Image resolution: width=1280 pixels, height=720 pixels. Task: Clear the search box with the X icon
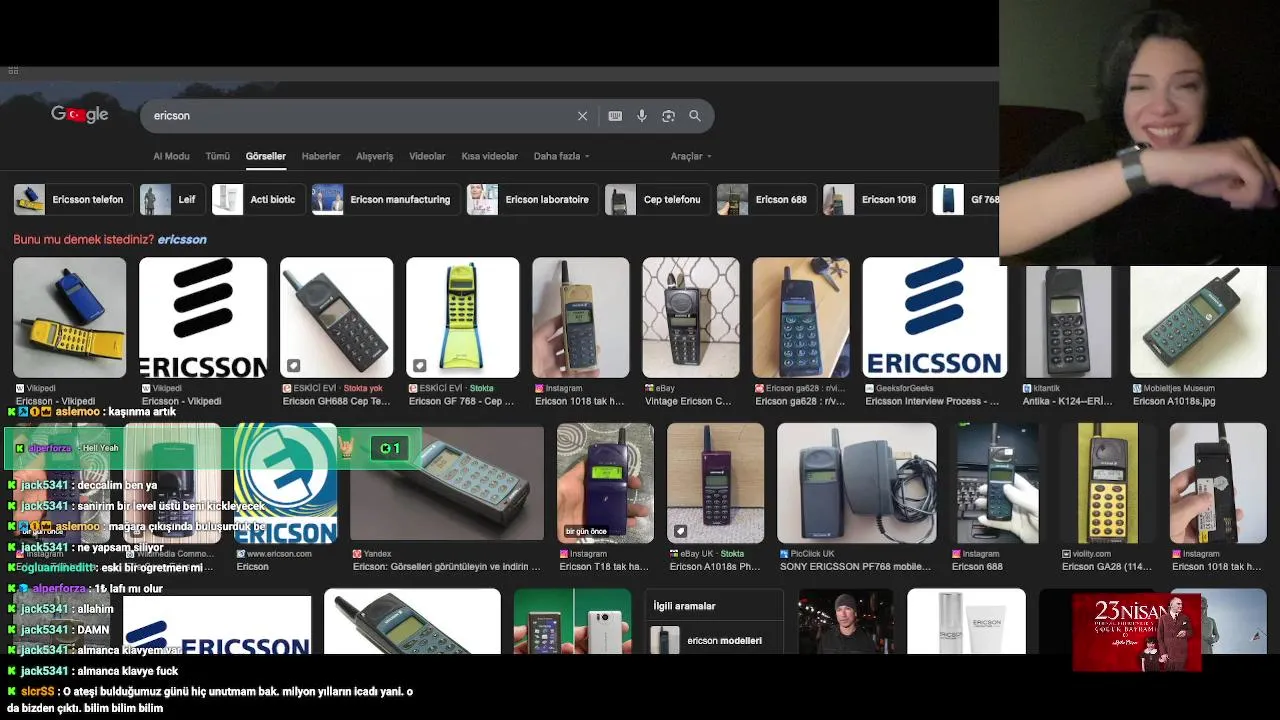(582, 116)
